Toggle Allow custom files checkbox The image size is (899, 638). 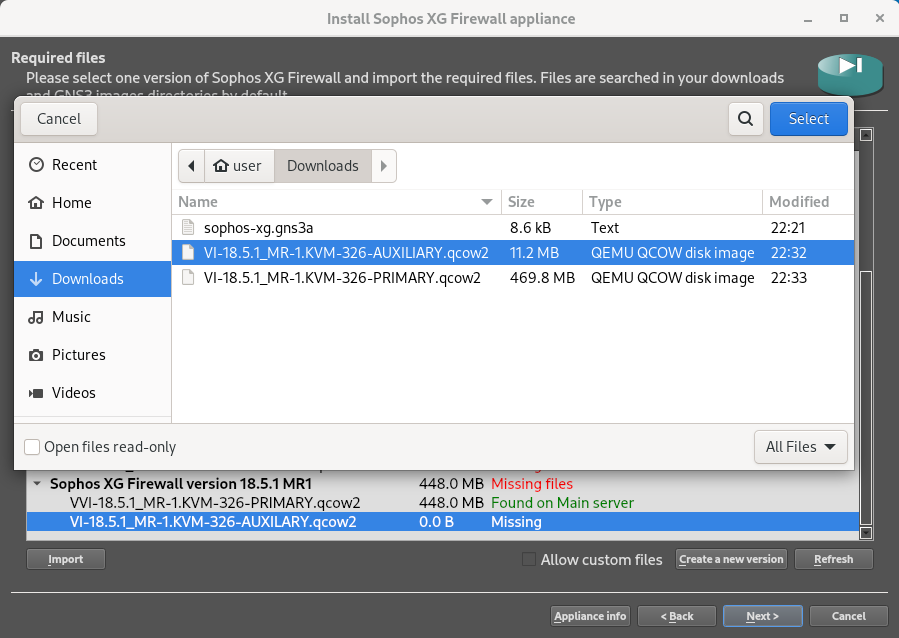point(529,559)
